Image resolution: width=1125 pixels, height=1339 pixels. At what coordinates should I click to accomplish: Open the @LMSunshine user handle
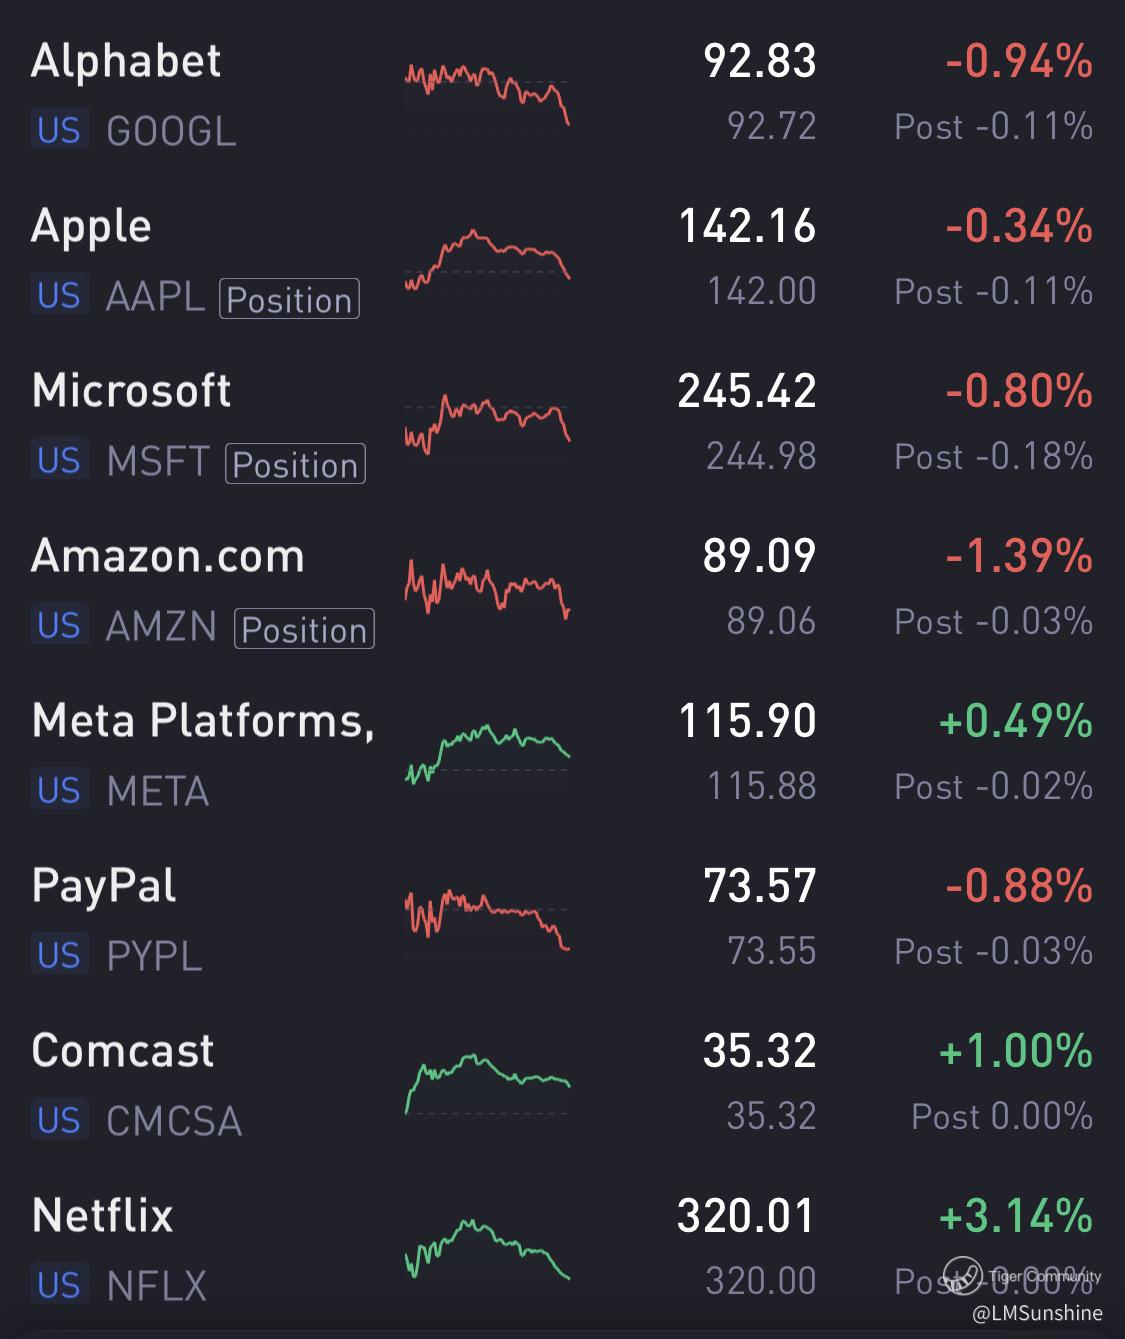click(x=1036, y=1313)
